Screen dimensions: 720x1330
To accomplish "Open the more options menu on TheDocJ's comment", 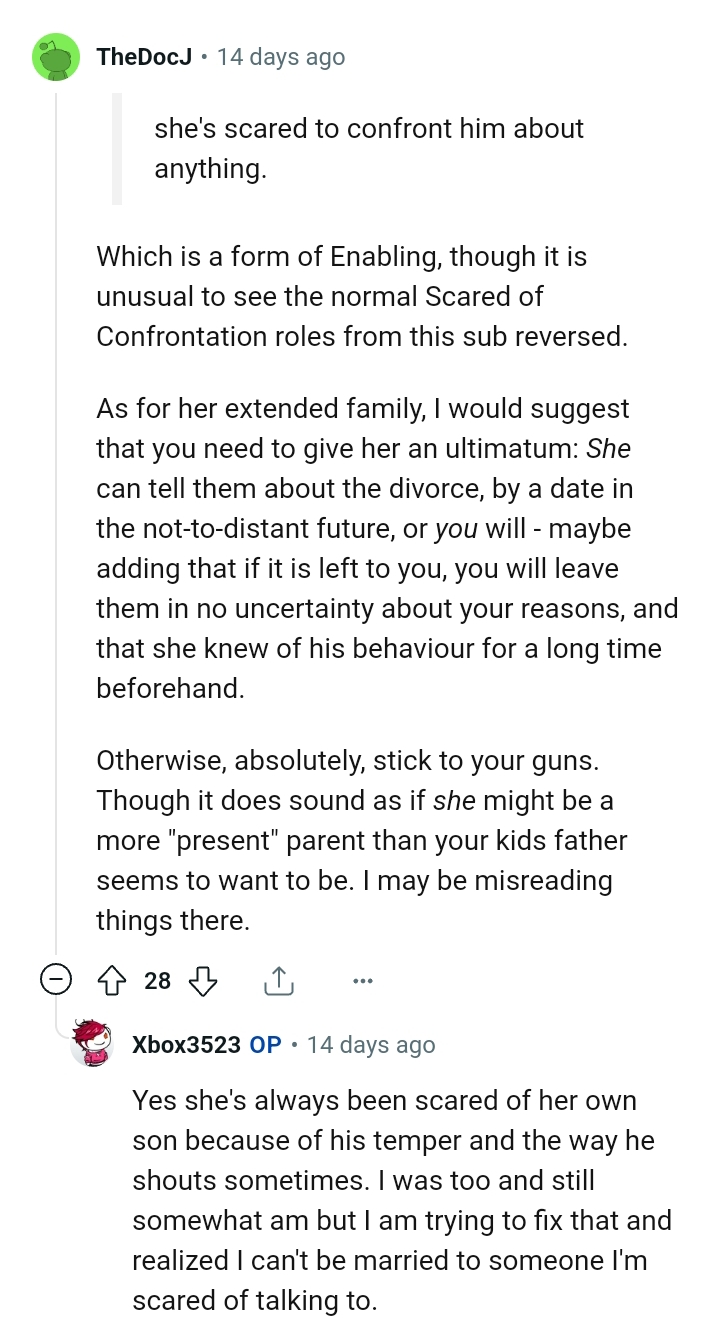I will coord(362,981).
